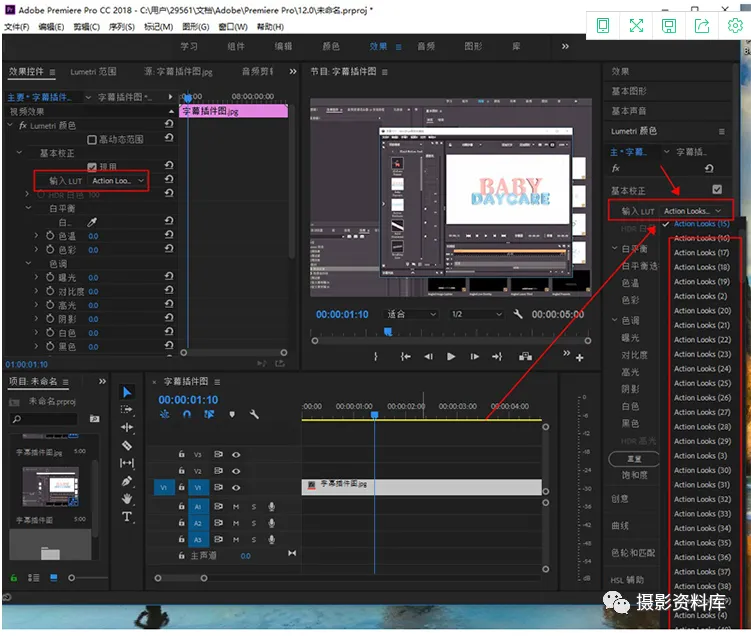Open 输入 LUT dropdown in effect controls

118,181
